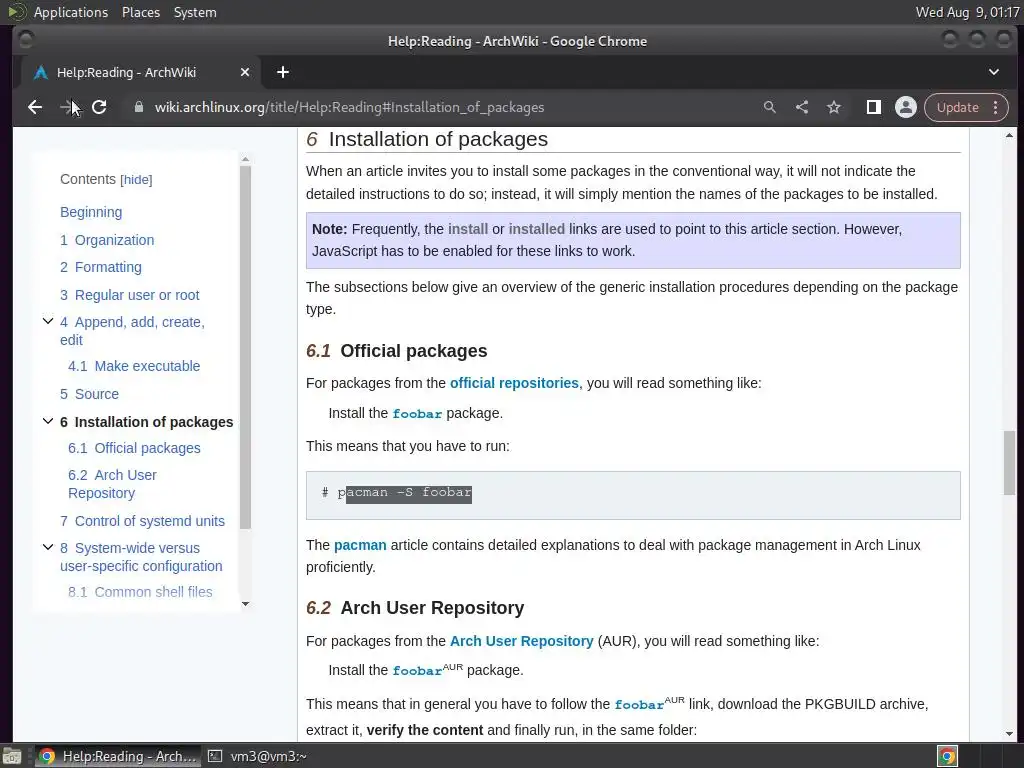
Task: Click the Contents scrollbar up arrow
Action: pos(246,159)
